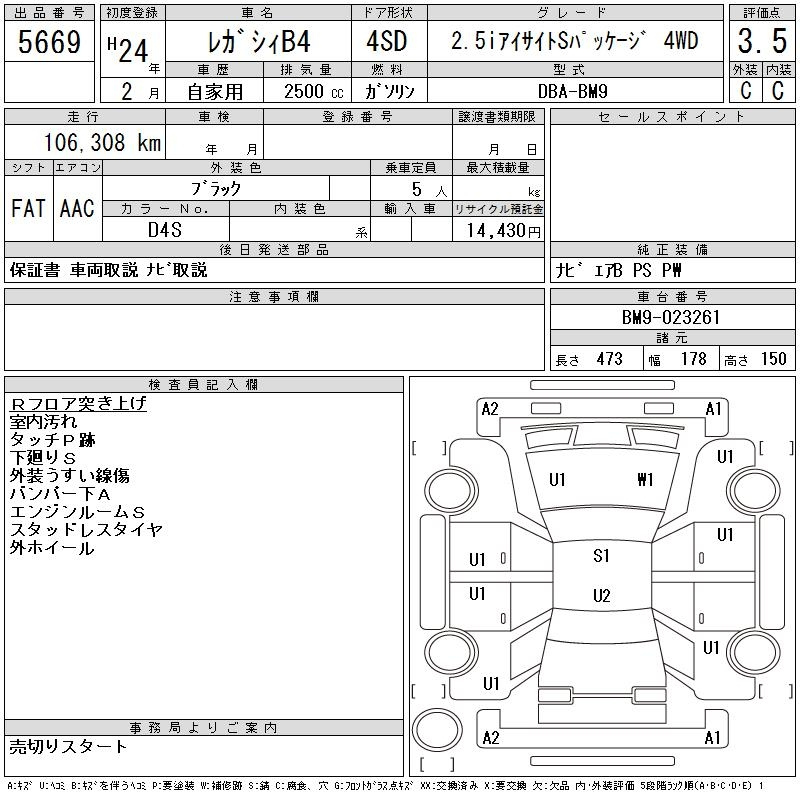This screenshot has height=800, width=800.
Task: Select the length value 473
Action: point(609,359)
